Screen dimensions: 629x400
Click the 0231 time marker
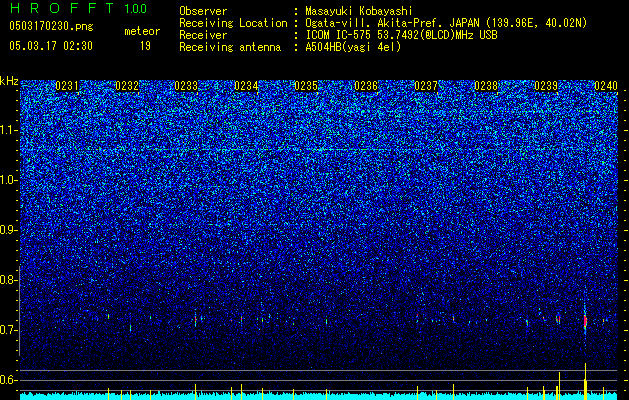67,86
